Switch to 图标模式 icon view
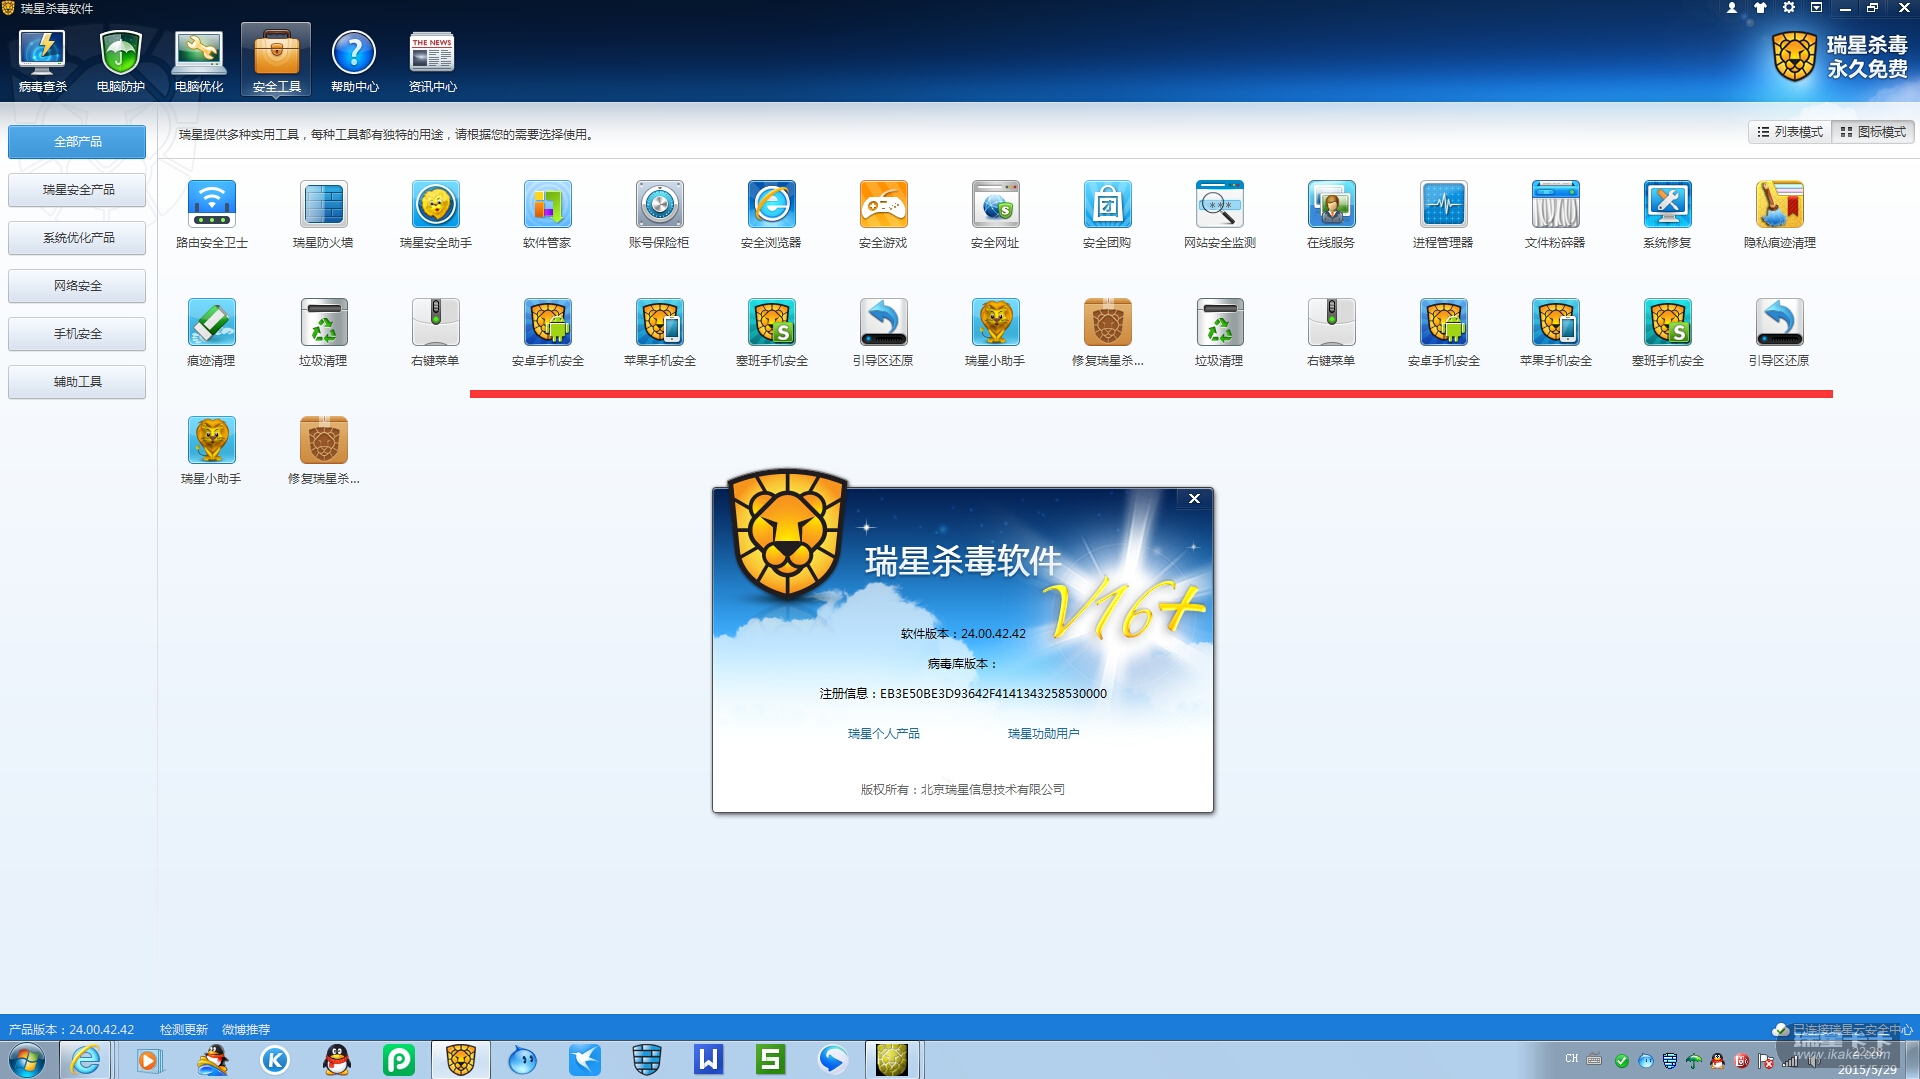 (x=1873, y=132)
